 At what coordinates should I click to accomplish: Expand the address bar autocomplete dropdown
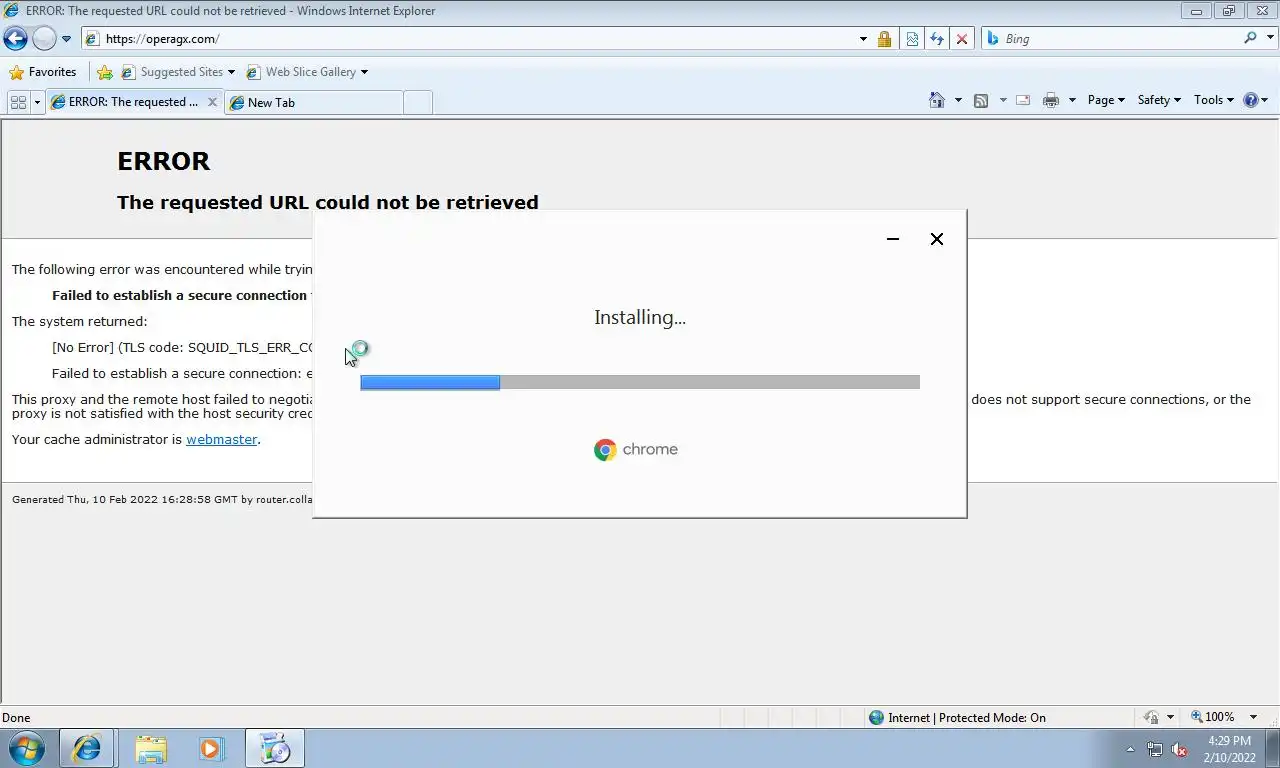tap(863, 39)
